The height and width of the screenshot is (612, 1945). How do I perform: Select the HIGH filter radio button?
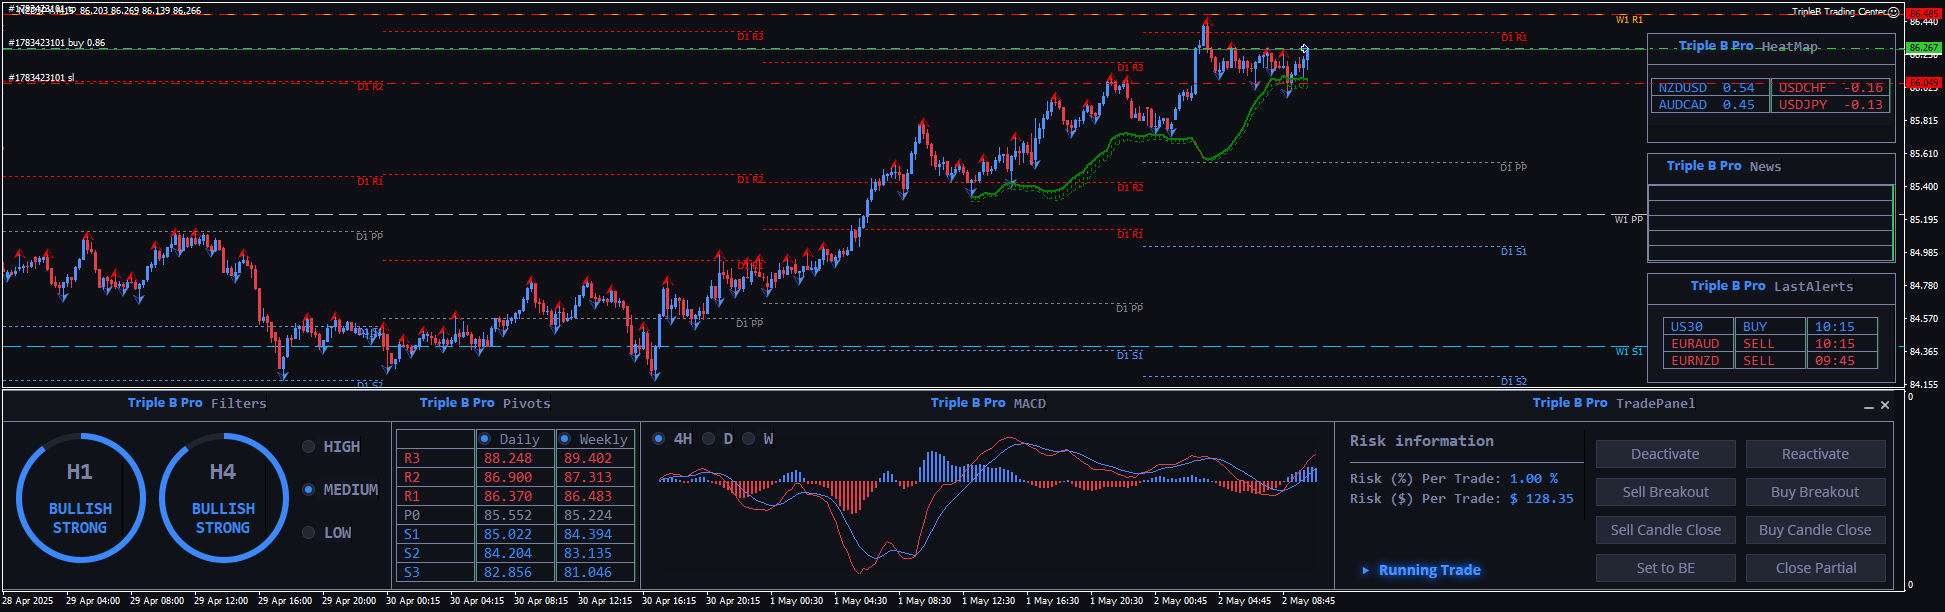(x=309, y=447)
